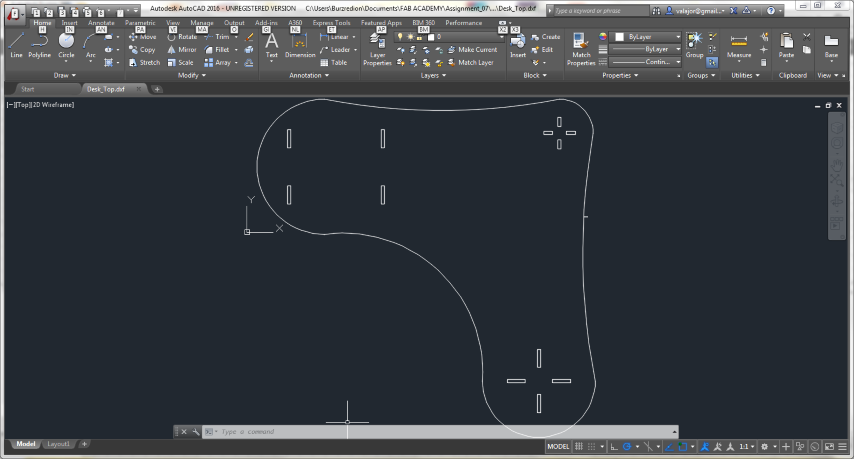The image size is (854, 459).
Task: Open the Home ribbon tab
Action: (x=42, y=23)
